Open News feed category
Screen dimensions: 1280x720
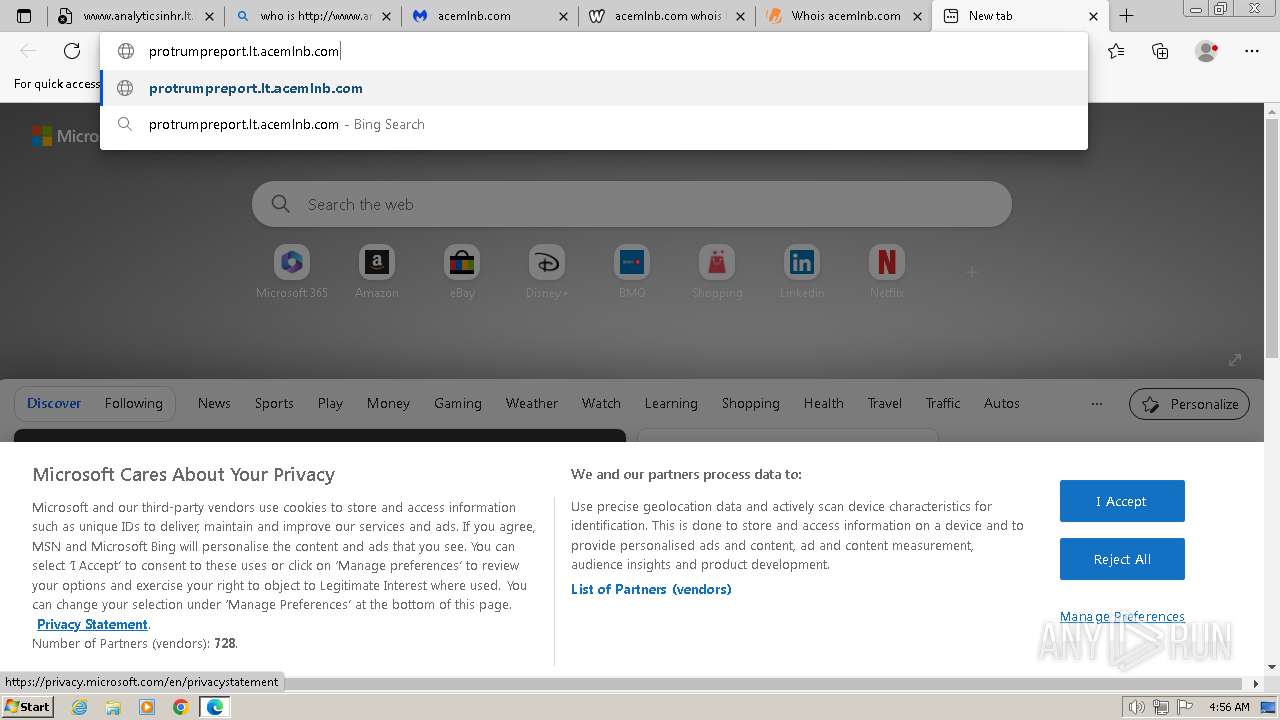click(214, 403)
